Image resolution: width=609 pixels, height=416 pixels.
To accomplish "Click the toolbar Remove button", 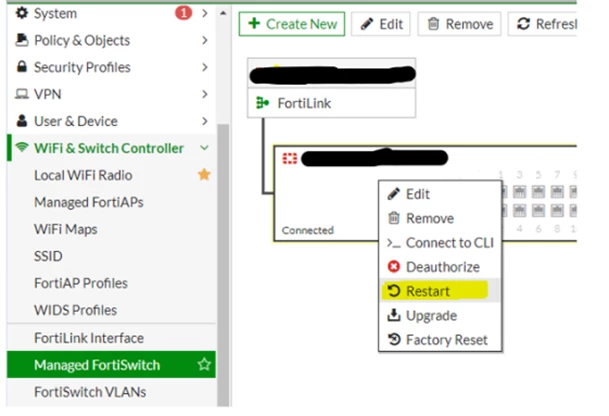I will pos(459,24).
